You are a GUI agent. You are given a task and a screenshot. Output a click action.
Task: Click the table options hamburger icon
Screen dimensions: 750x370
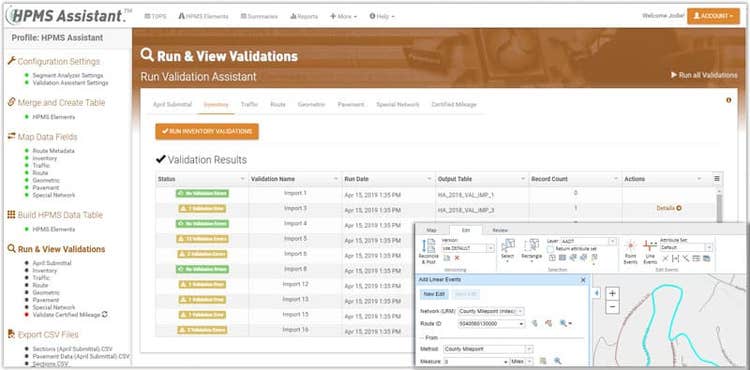717,178
